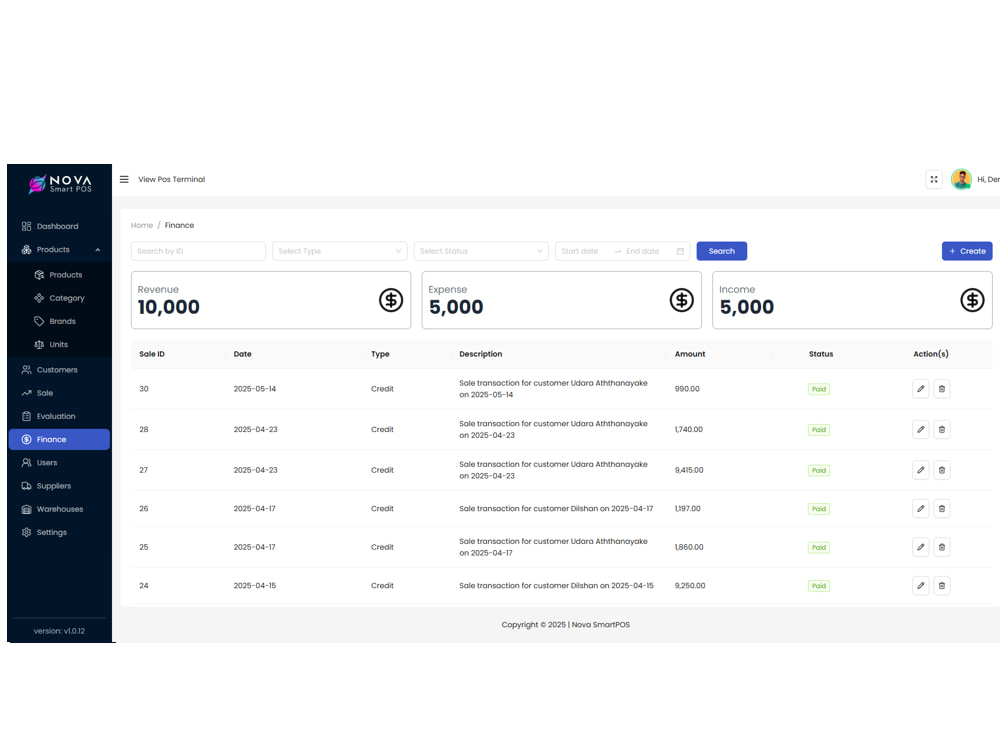
Task: Click the End date field
Action: [x=644, y=251]
